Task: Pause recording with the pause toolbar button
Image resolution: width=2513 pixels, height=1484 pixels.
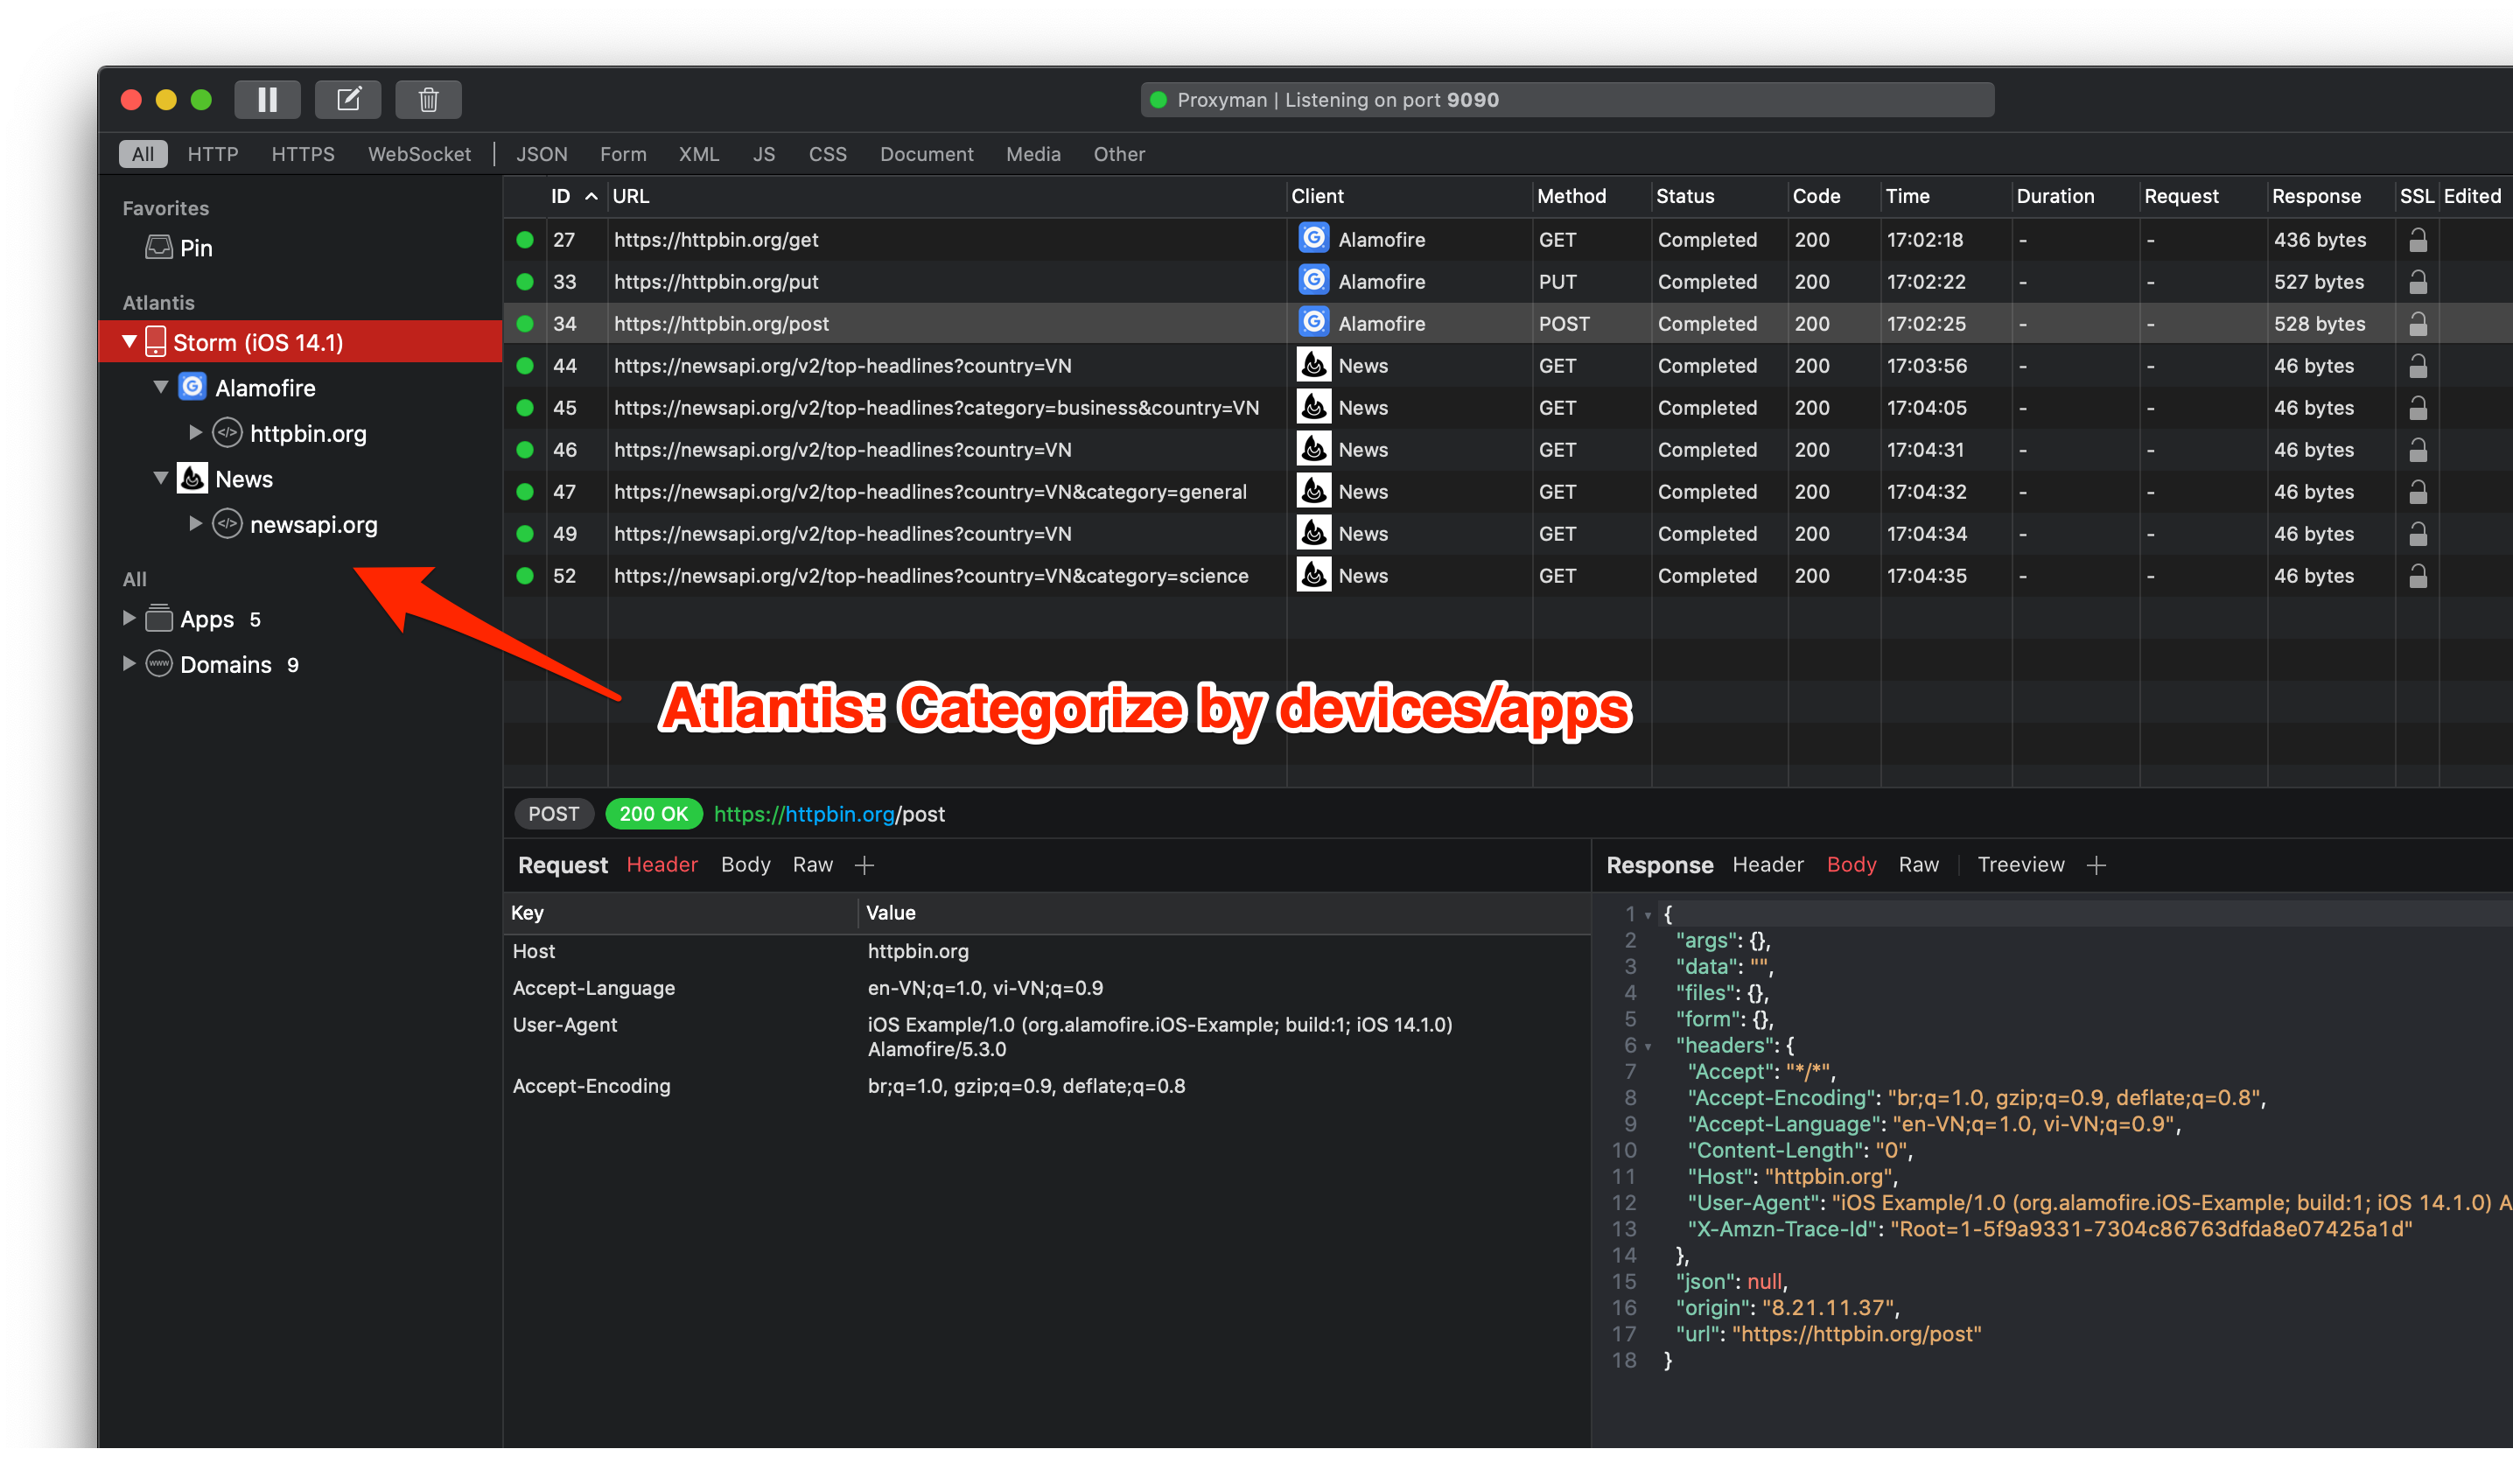Action: [267, 99]
